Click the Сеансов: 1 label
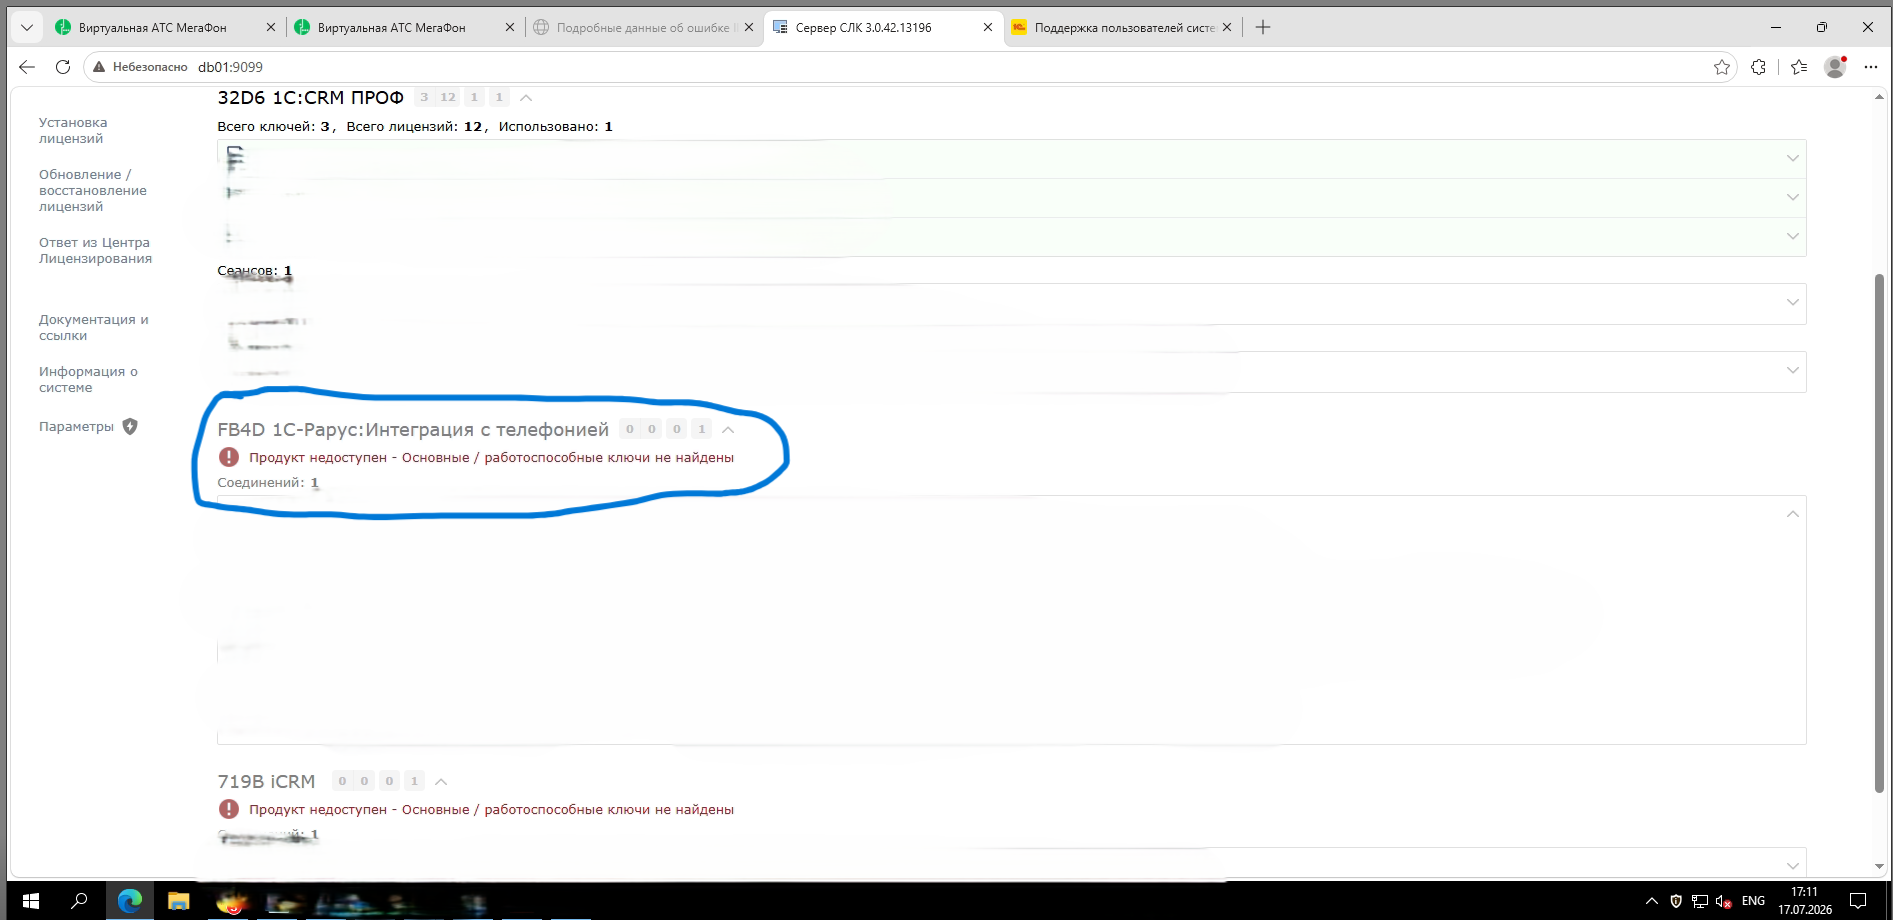The image size is (1893, 920). pos(255,270)
